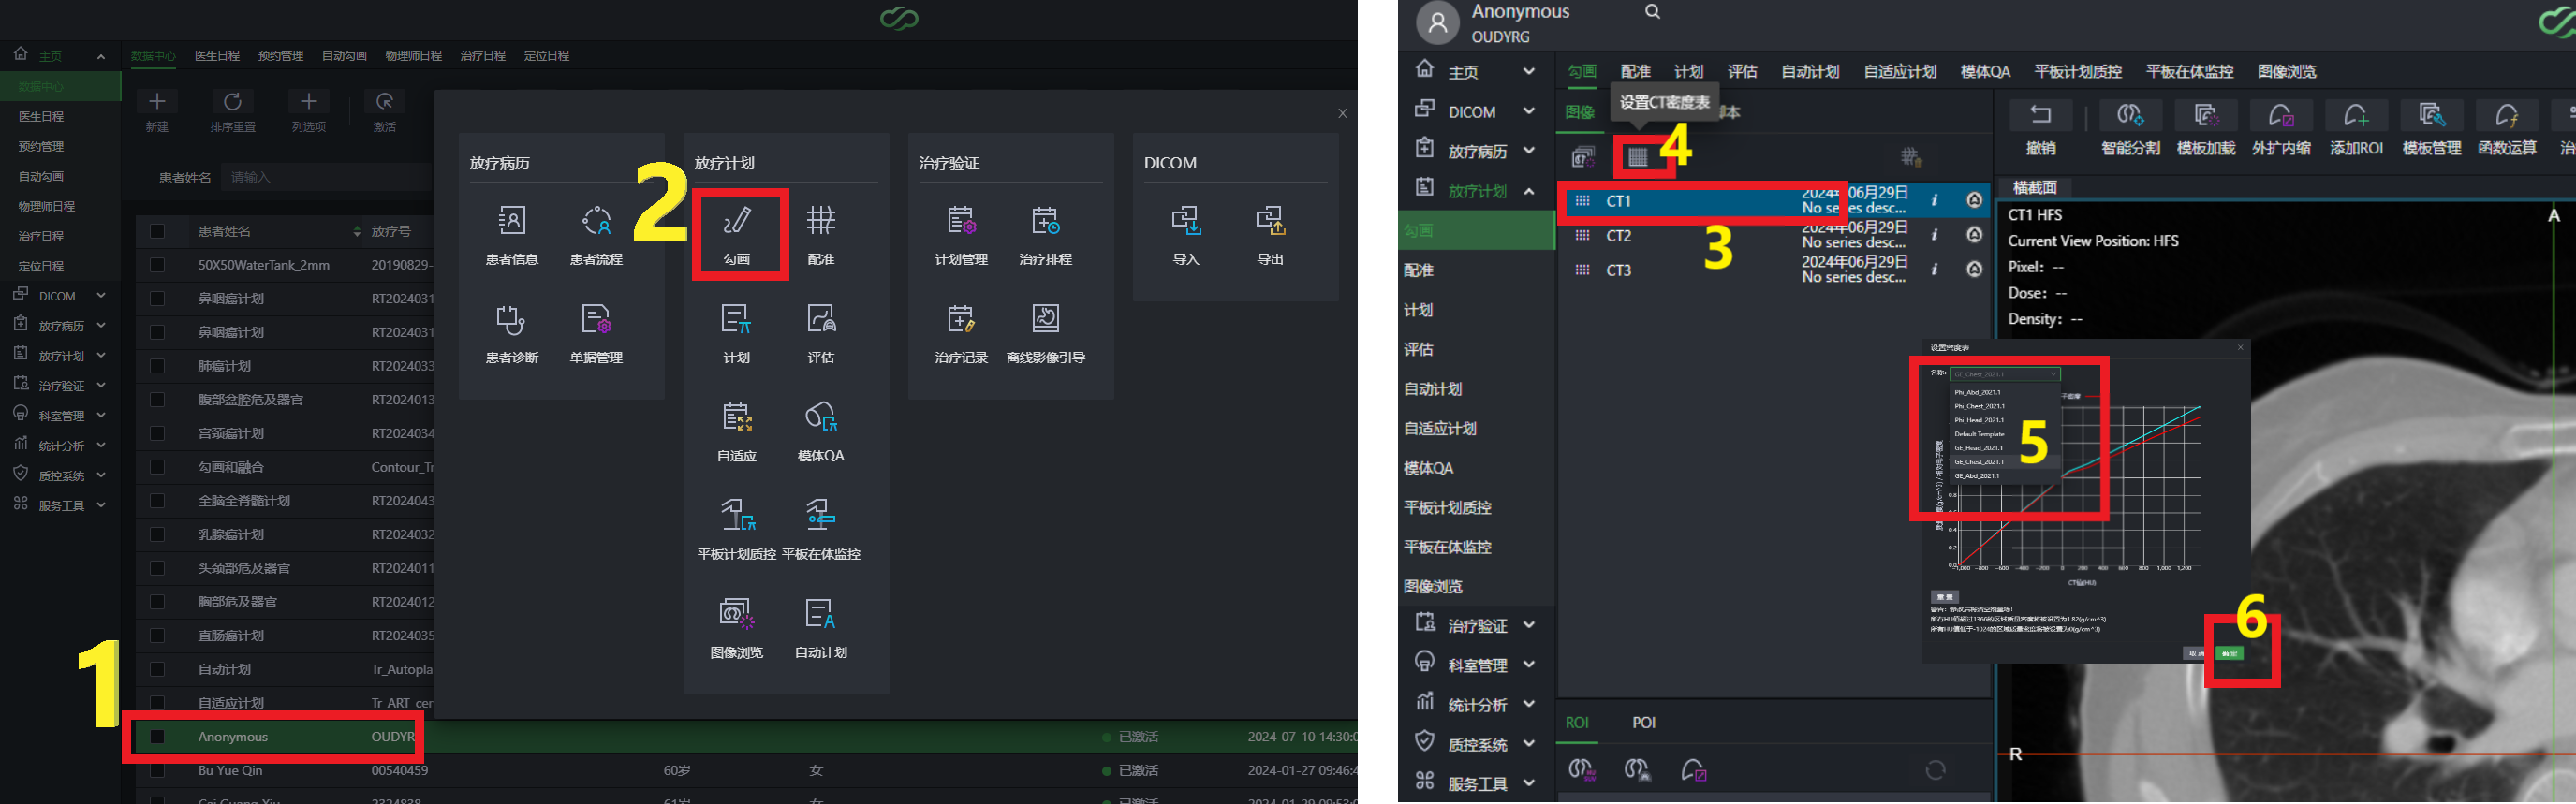Click the 列选项 column options button
The width and height of the screenshot is (2576, 804).
coord(309,111)
